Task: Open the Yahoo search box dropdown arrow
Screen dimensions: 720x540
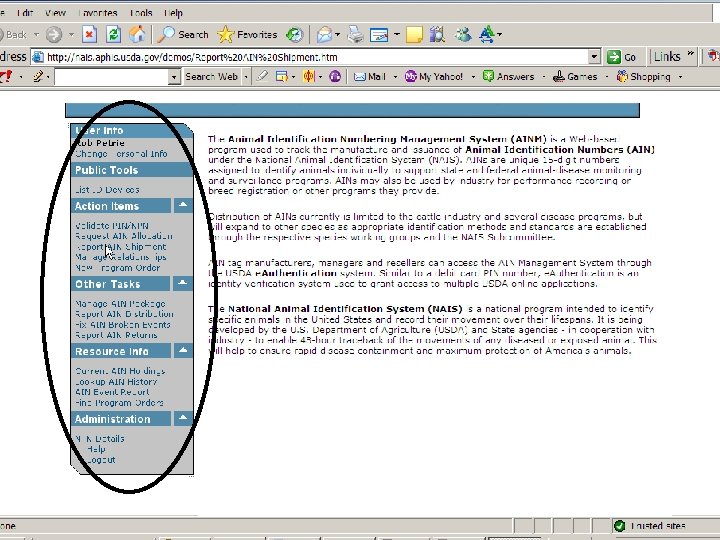Action: click(x=174, y=77)
